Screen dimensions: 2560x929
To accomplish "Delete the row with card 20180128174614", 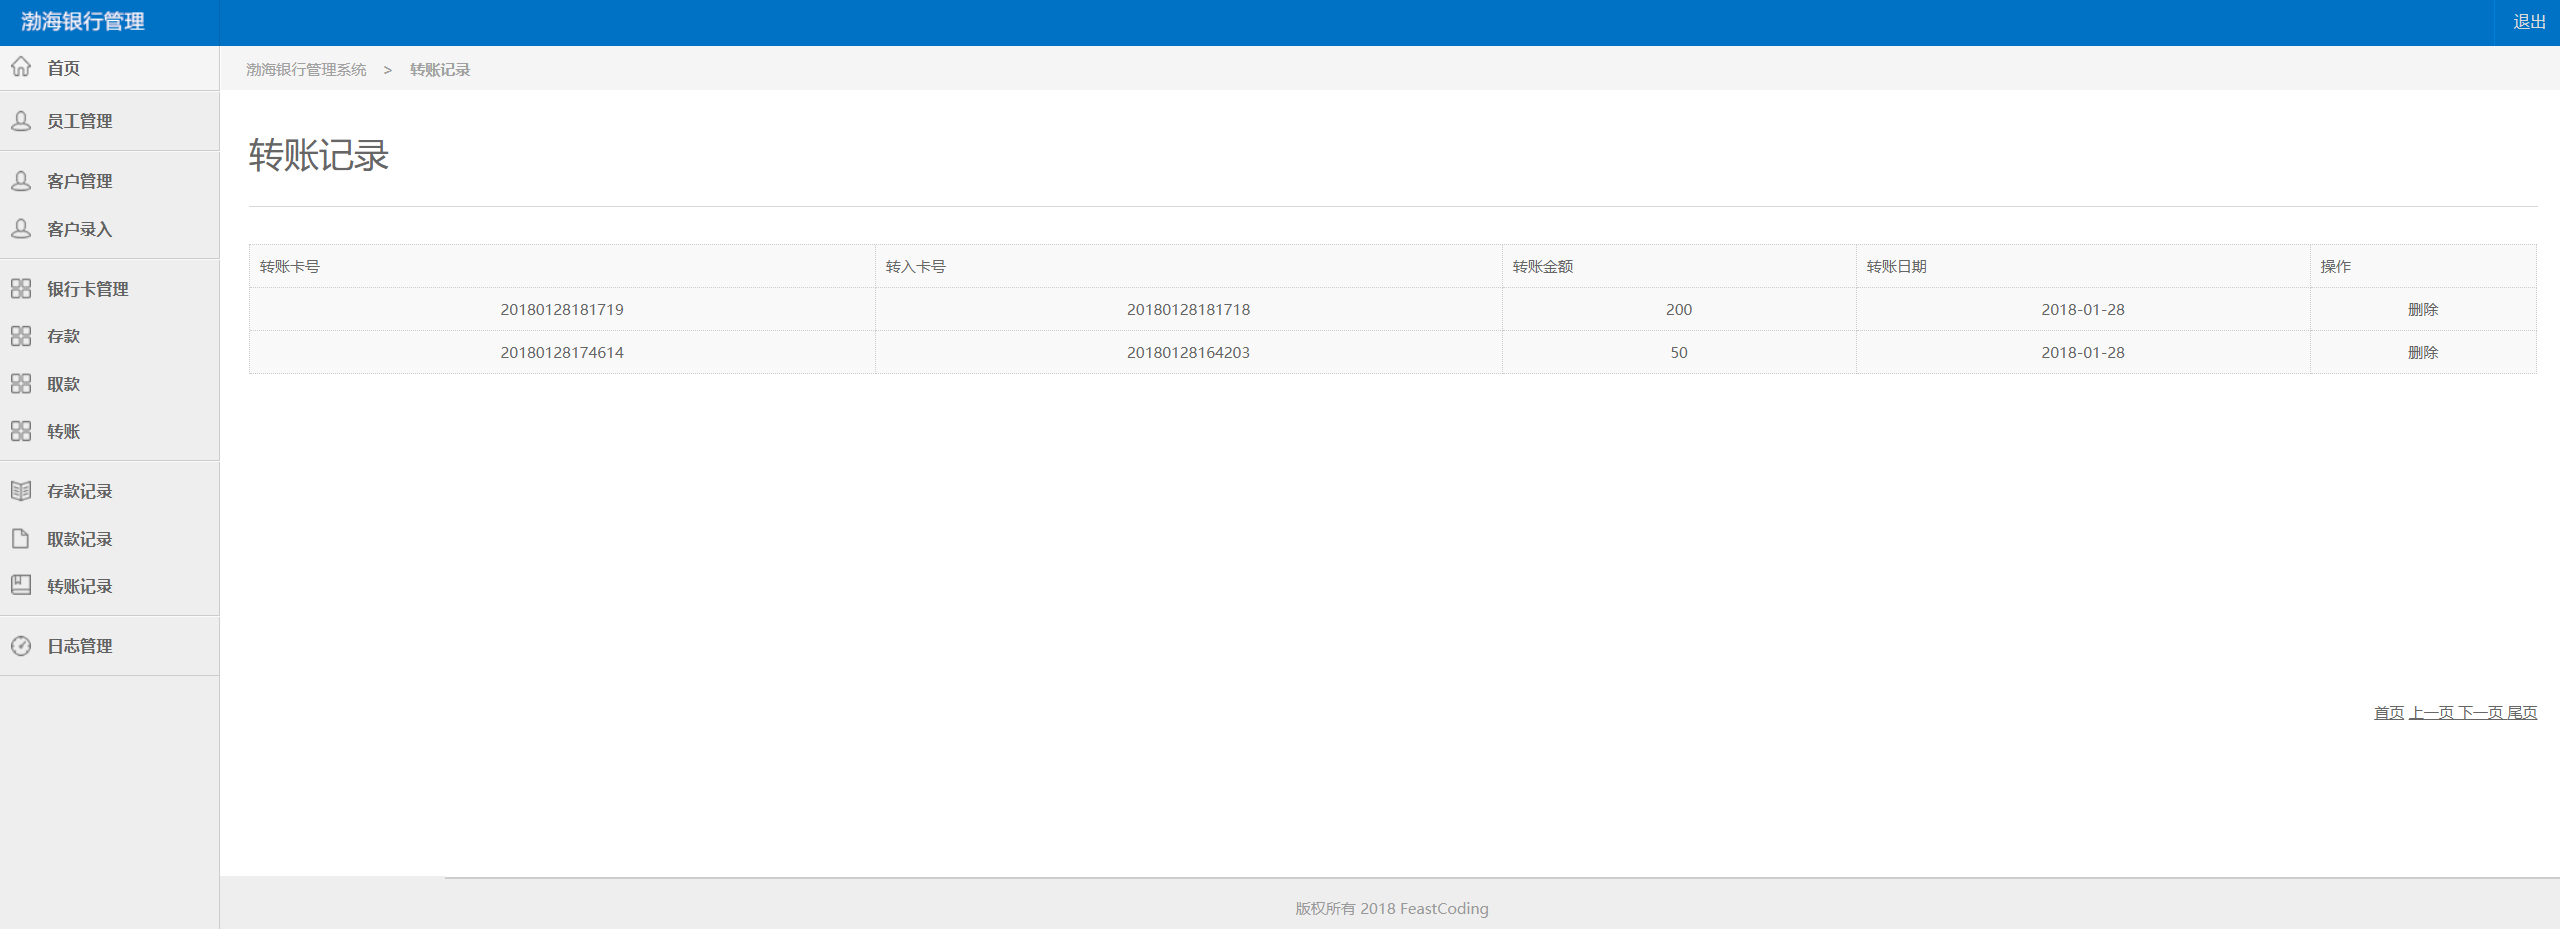I will click(2423, 353).
